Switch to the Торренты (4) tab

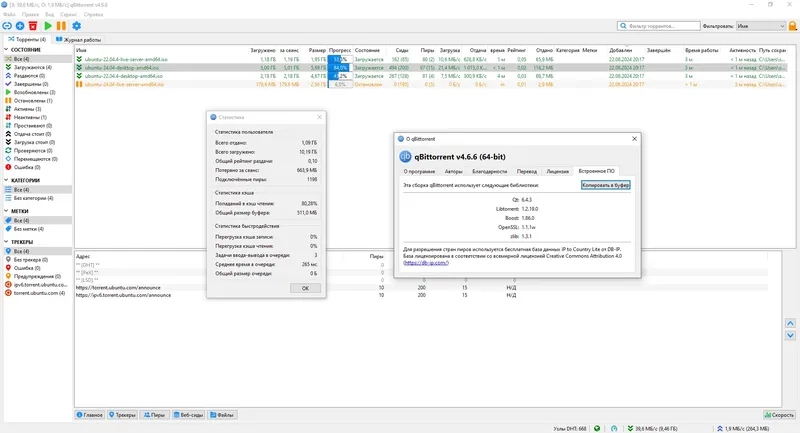[27, 39]
